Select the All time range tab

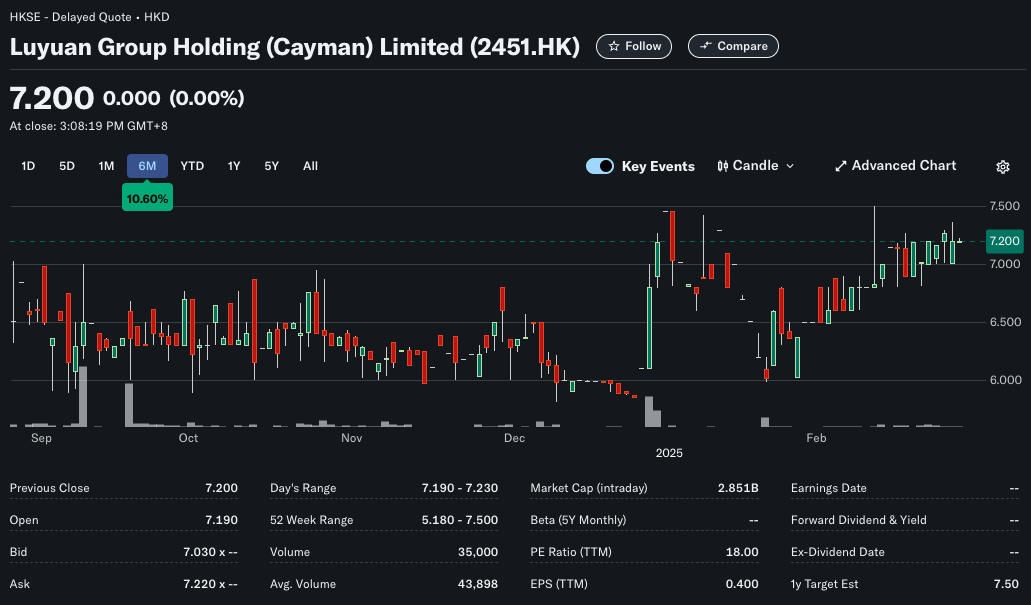(310, 166)
